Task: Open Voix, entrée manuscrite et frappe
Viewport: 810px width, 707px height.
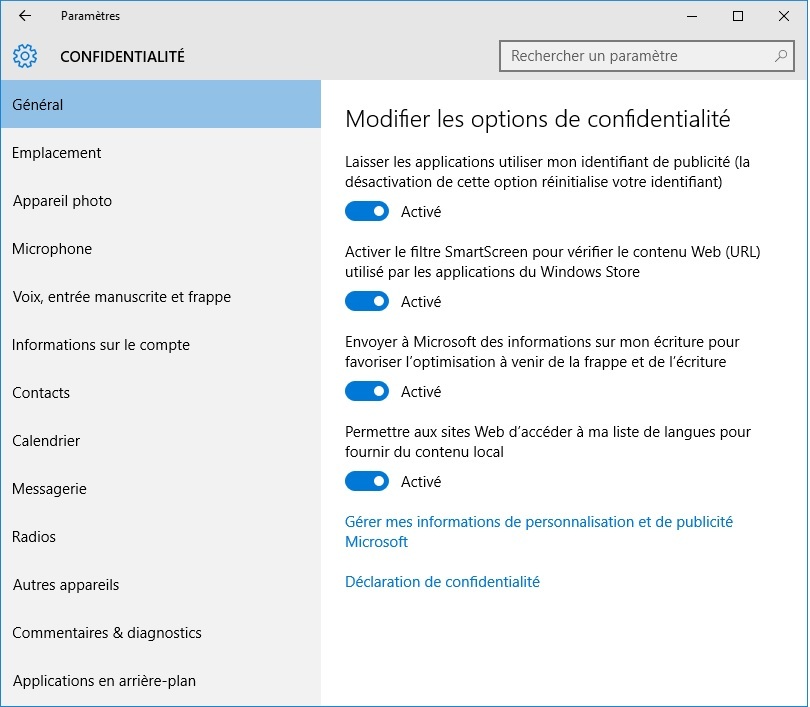Action: [161, 297]
